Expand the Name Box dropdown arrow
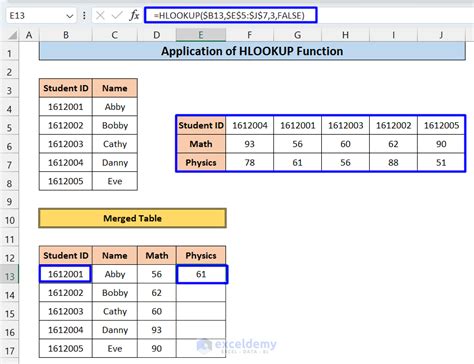474x364 pixels. [70, 16]
